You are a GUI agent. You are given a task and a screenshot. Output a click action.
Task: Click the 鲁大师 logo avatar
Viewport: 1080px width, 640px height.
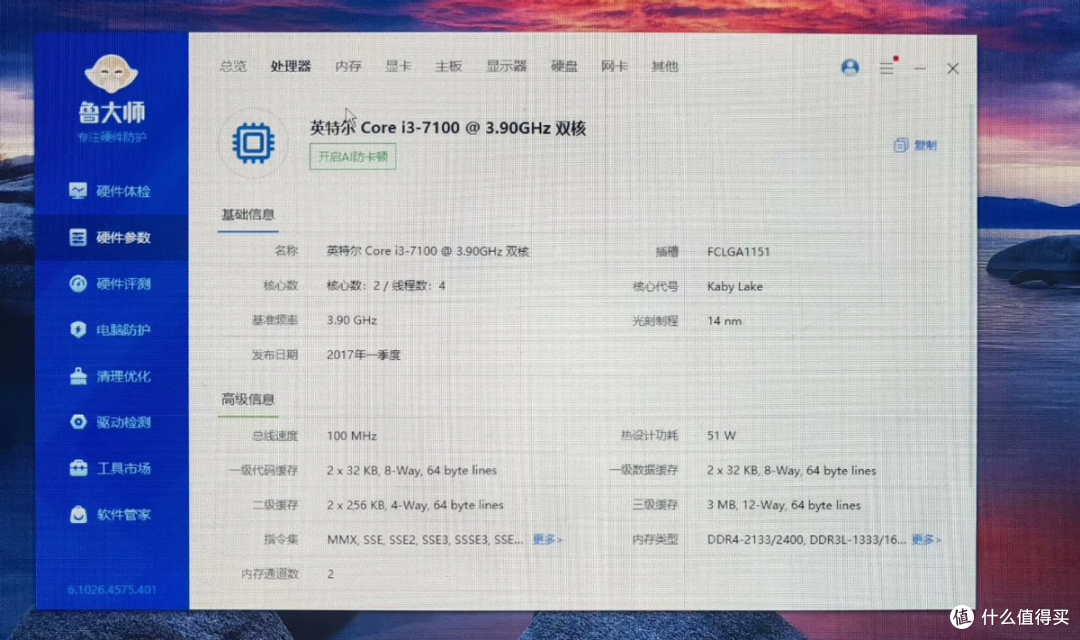(x=111, y=74)
